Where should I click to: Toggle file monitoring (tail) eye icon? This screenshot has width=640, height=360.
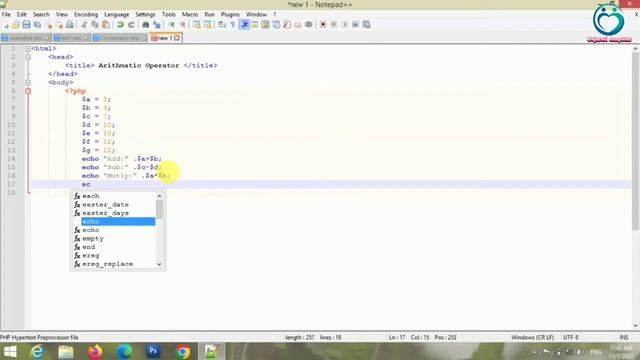(x=309, y=24)
